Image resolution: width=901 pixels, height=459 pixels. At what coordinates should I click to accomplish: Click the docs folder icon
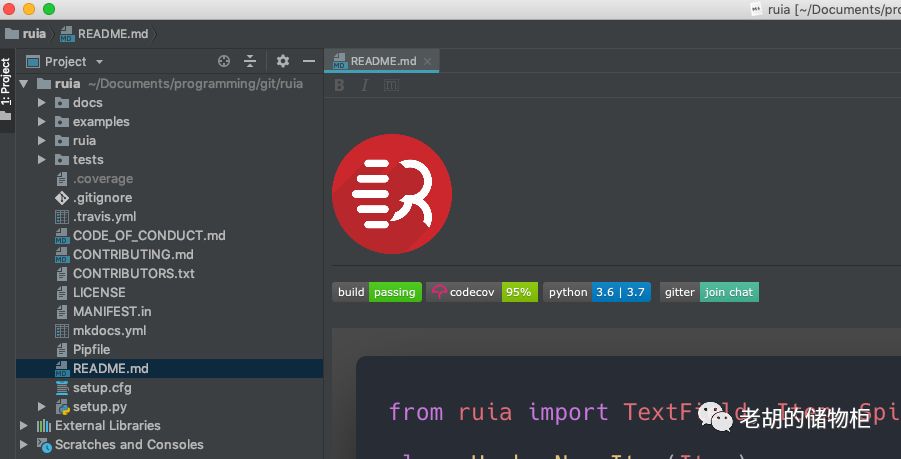61,103
